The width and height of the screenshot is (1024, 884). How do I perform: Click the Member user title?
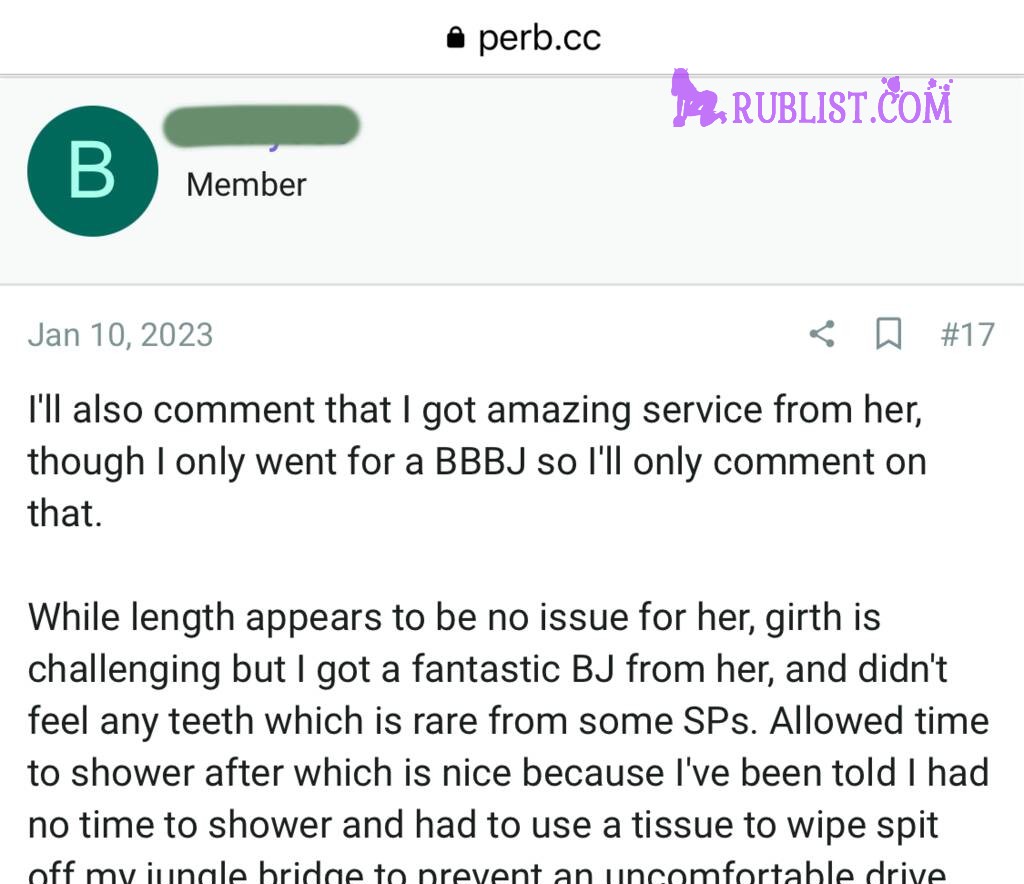point(246,184)
